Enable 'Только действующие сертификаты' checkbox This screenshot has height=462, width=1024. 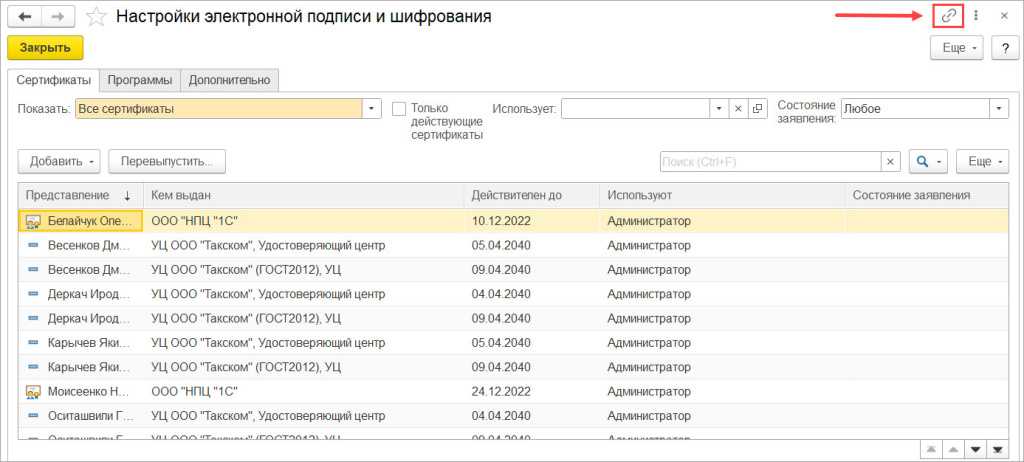400,109
